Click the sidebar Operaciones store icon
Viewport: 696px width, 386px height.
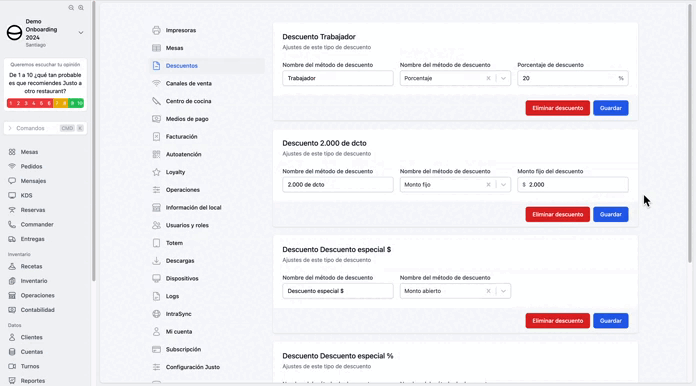pos(12,295)
